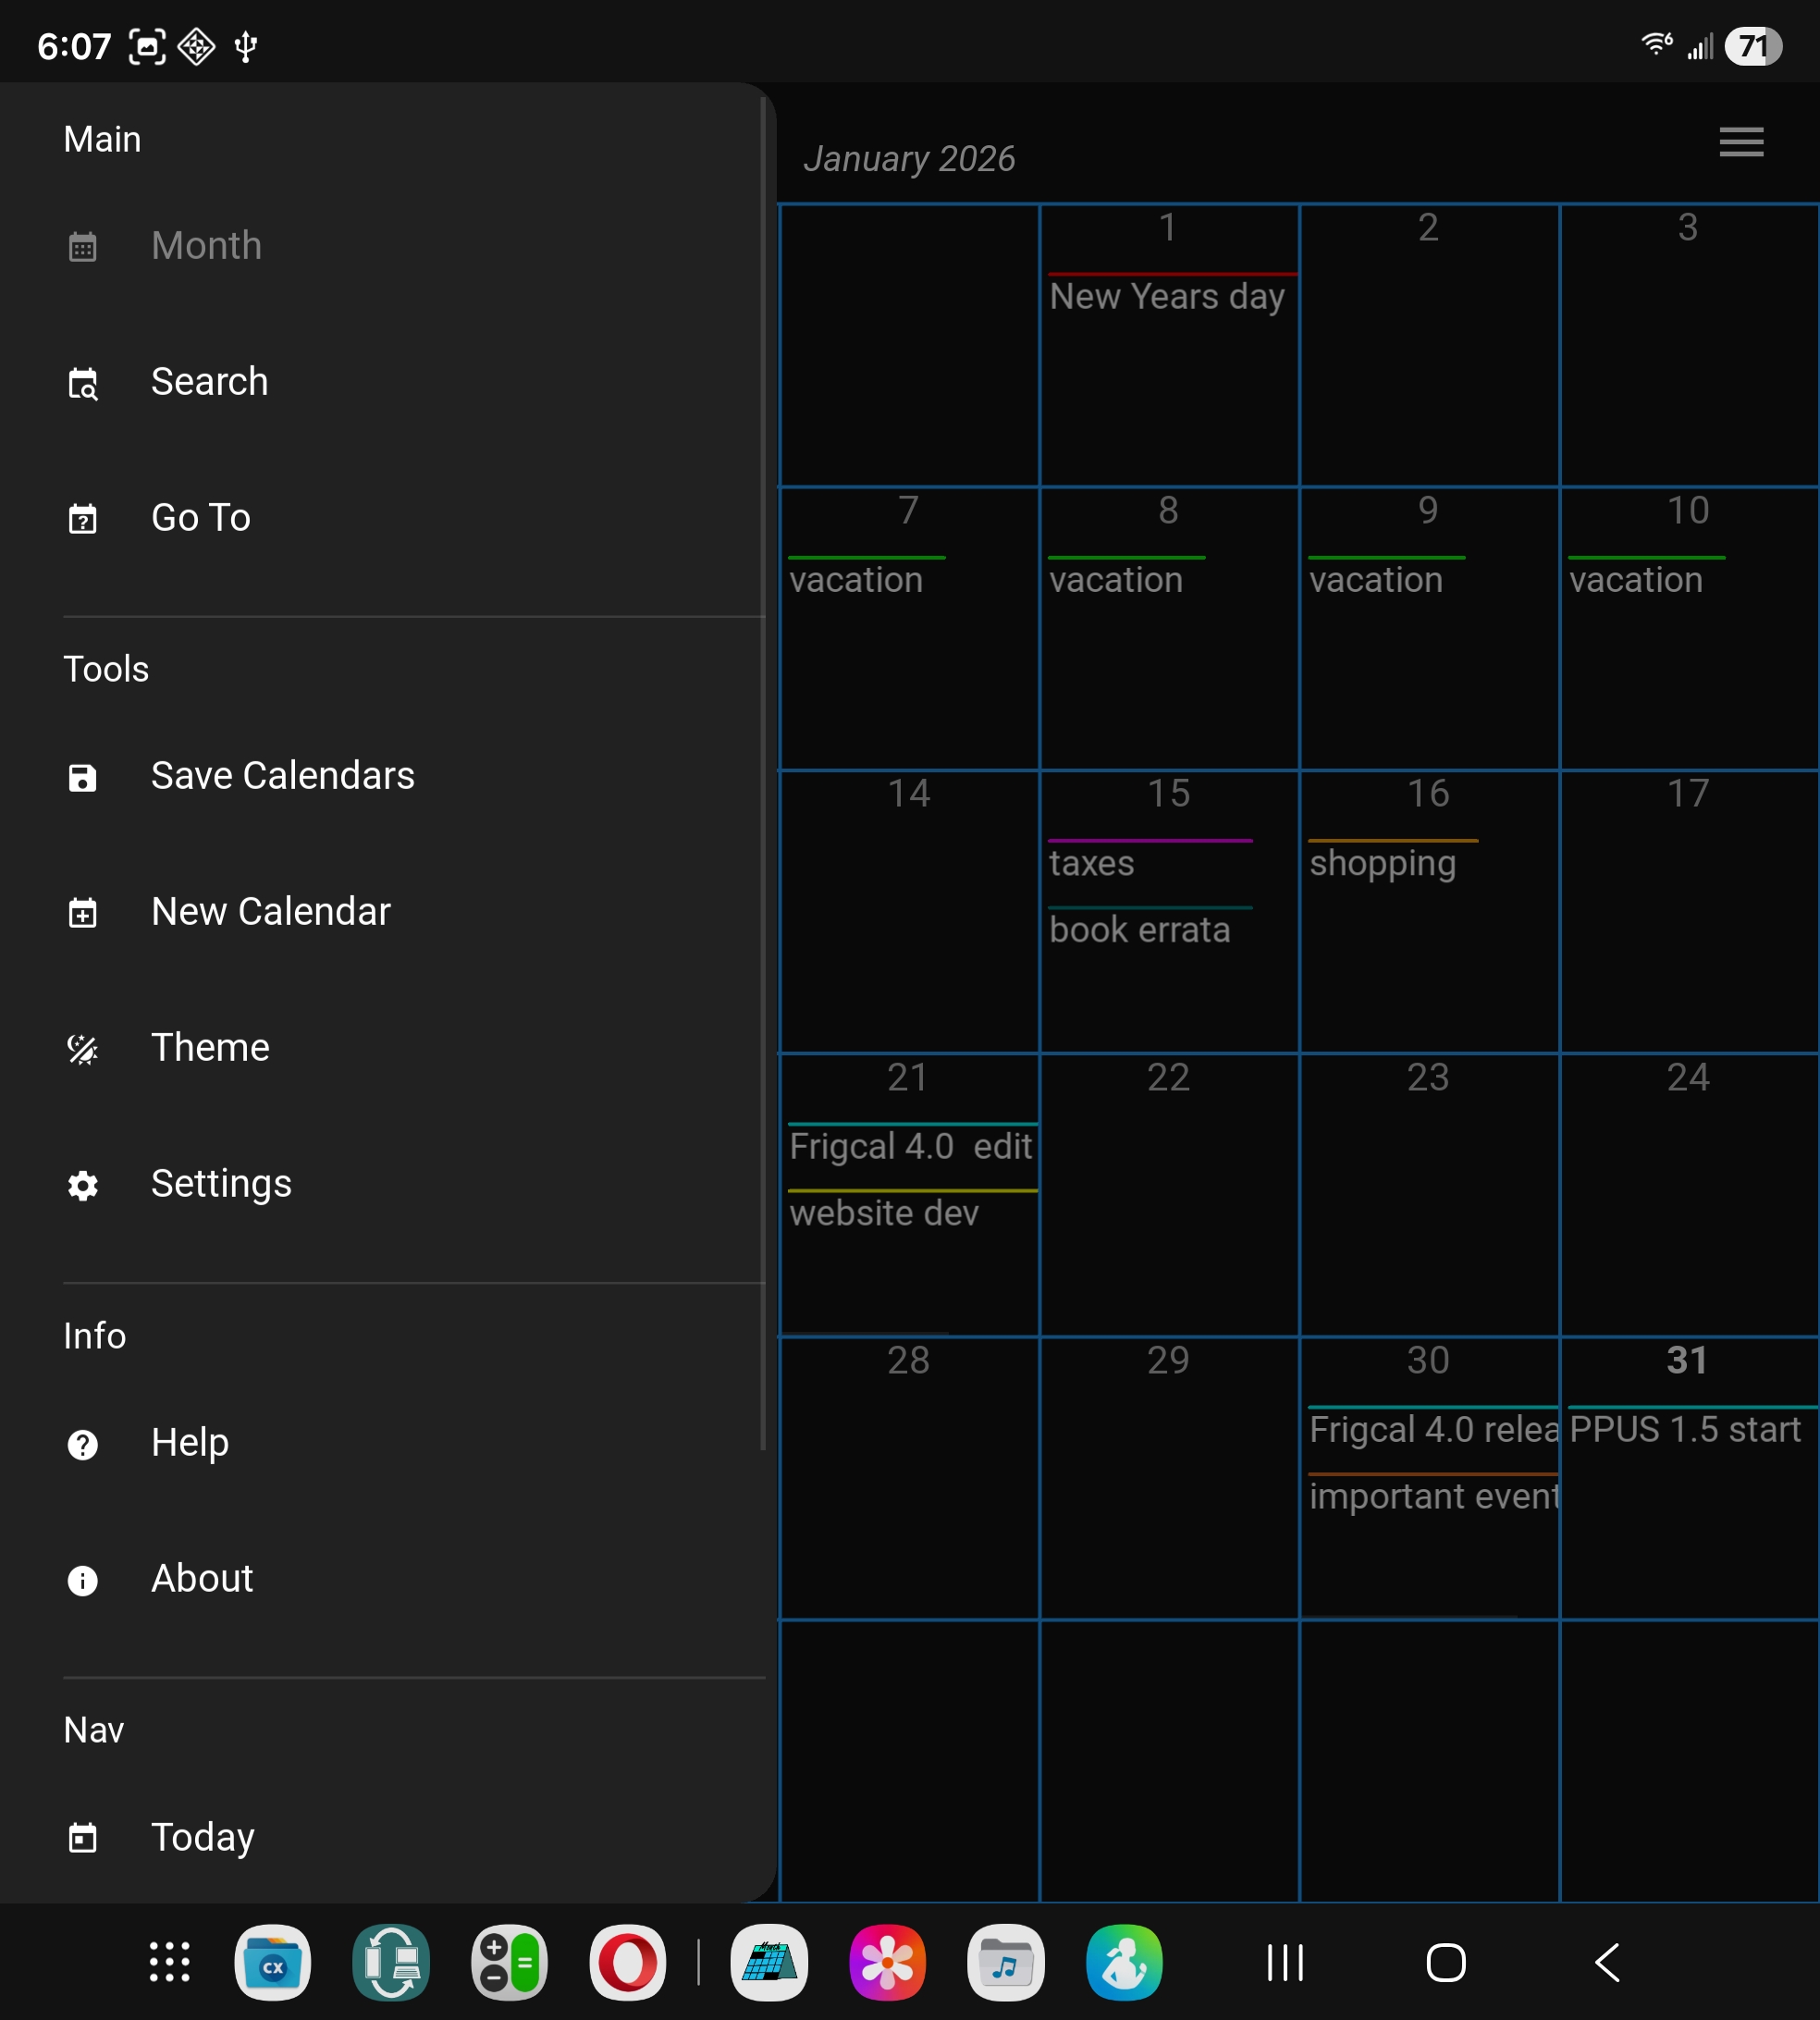Tap the Today calendar icon
The image size is (1820, 2020).
pos(83,1838)
